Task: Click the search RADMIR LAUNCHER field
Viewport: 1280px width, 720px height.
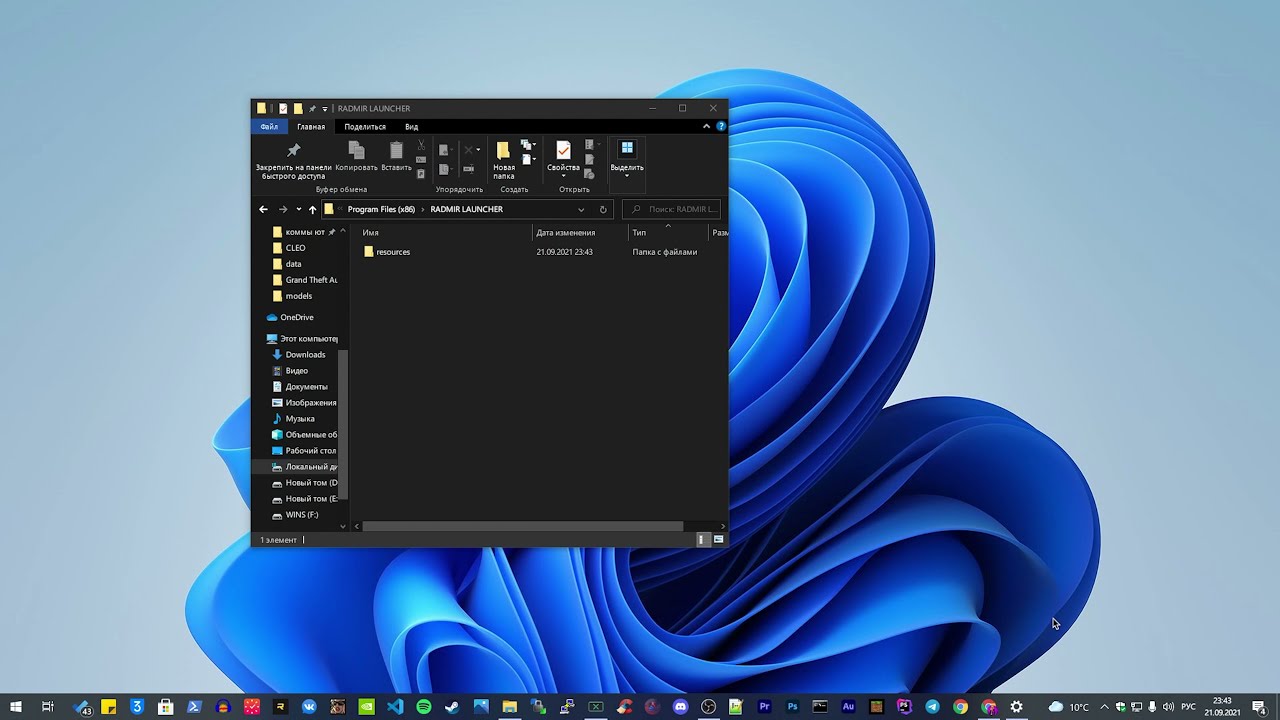Action: (671, 209)
